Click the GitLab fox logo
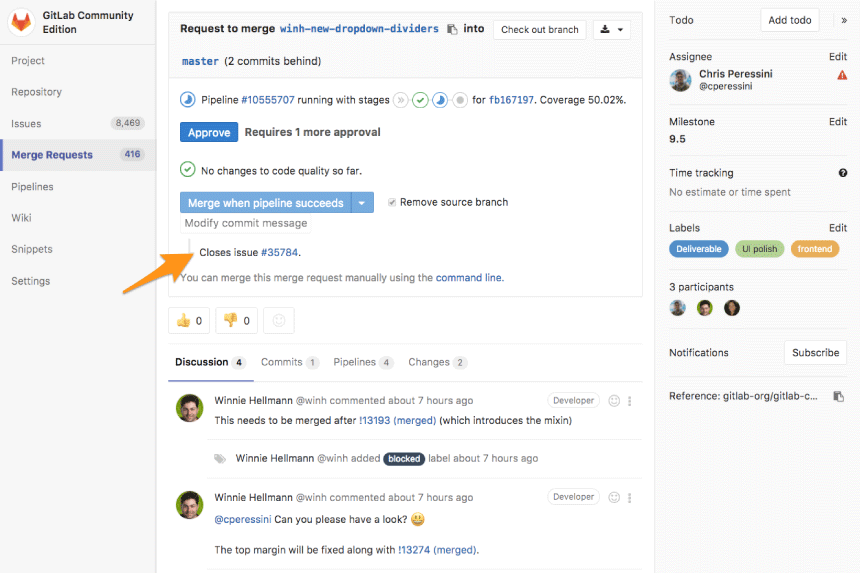860x573 pixels. (21, 22)
